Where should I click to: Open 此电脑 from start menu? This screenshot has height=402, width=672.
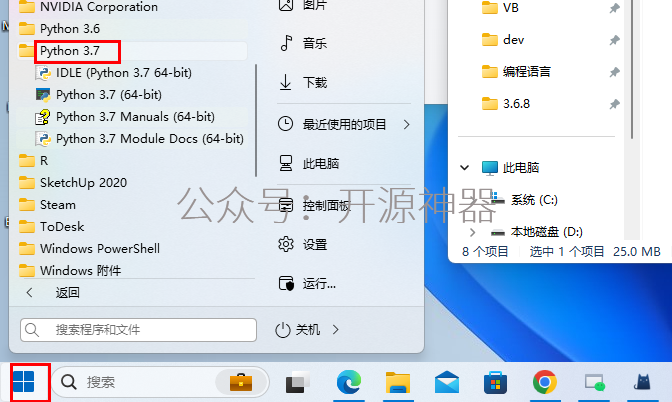tap(309, 164)
